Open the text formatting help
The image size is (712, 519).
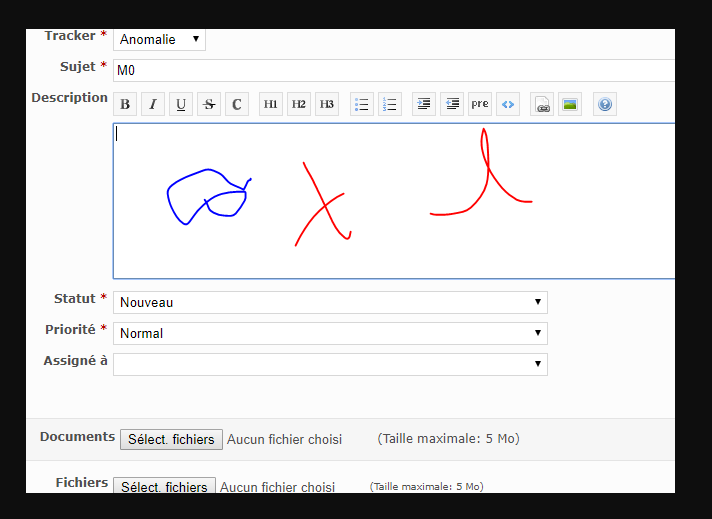(x=604, y=104)
